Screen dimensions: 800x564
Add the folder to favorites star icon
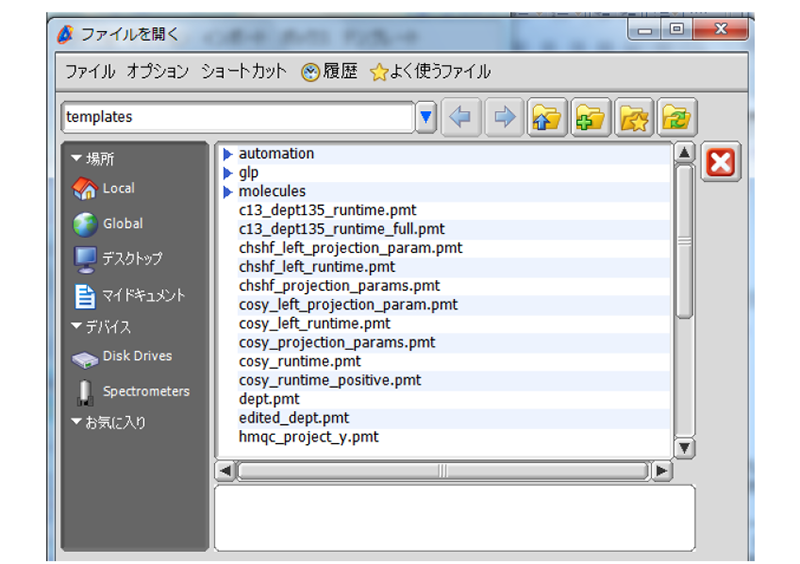tap(634, 117)
